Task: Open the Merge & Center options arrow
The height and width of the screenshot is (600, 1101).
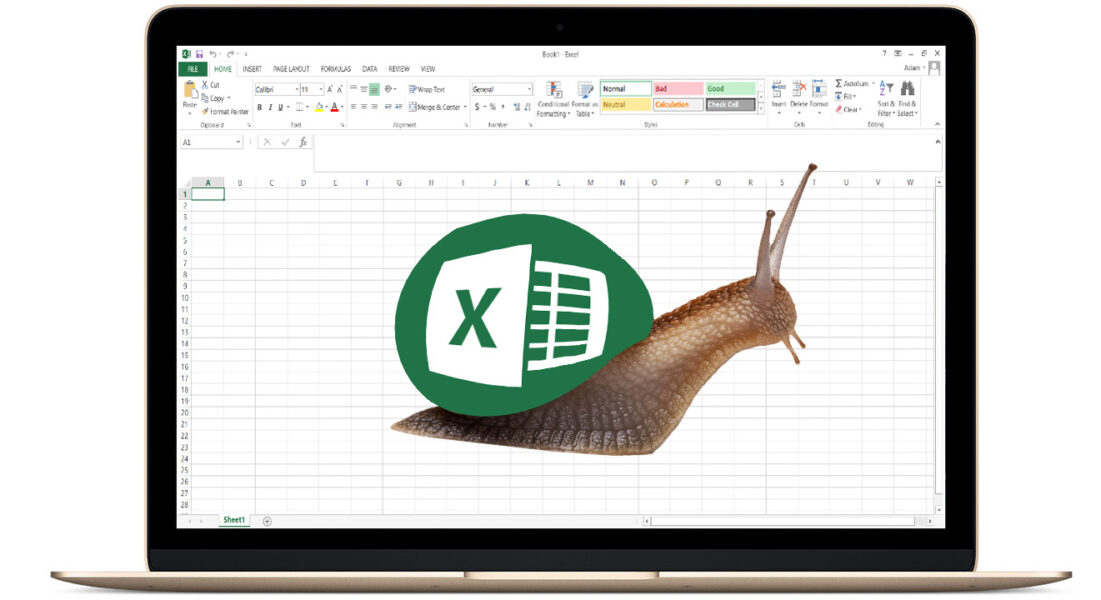Action: click(x=465, y=107)
